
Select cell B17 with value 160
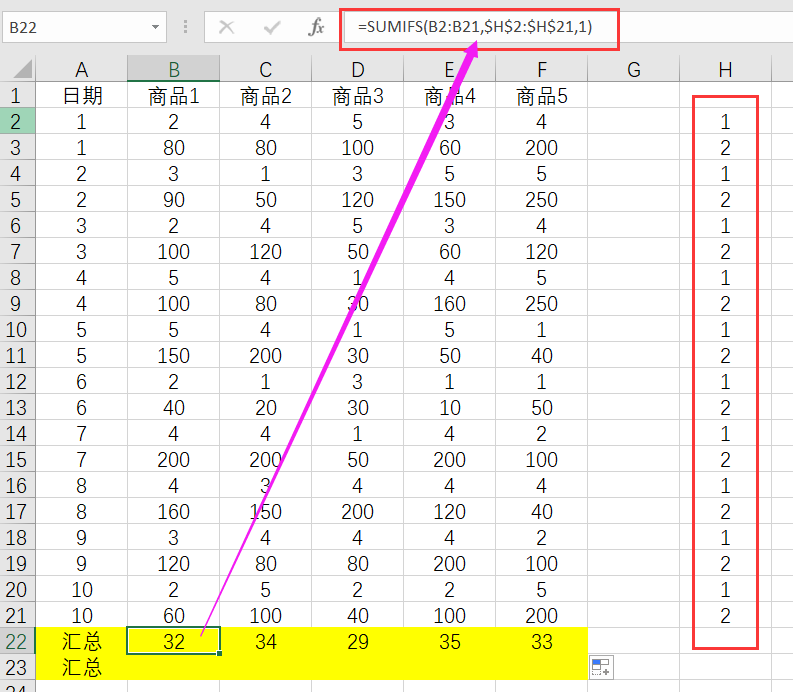173,511
